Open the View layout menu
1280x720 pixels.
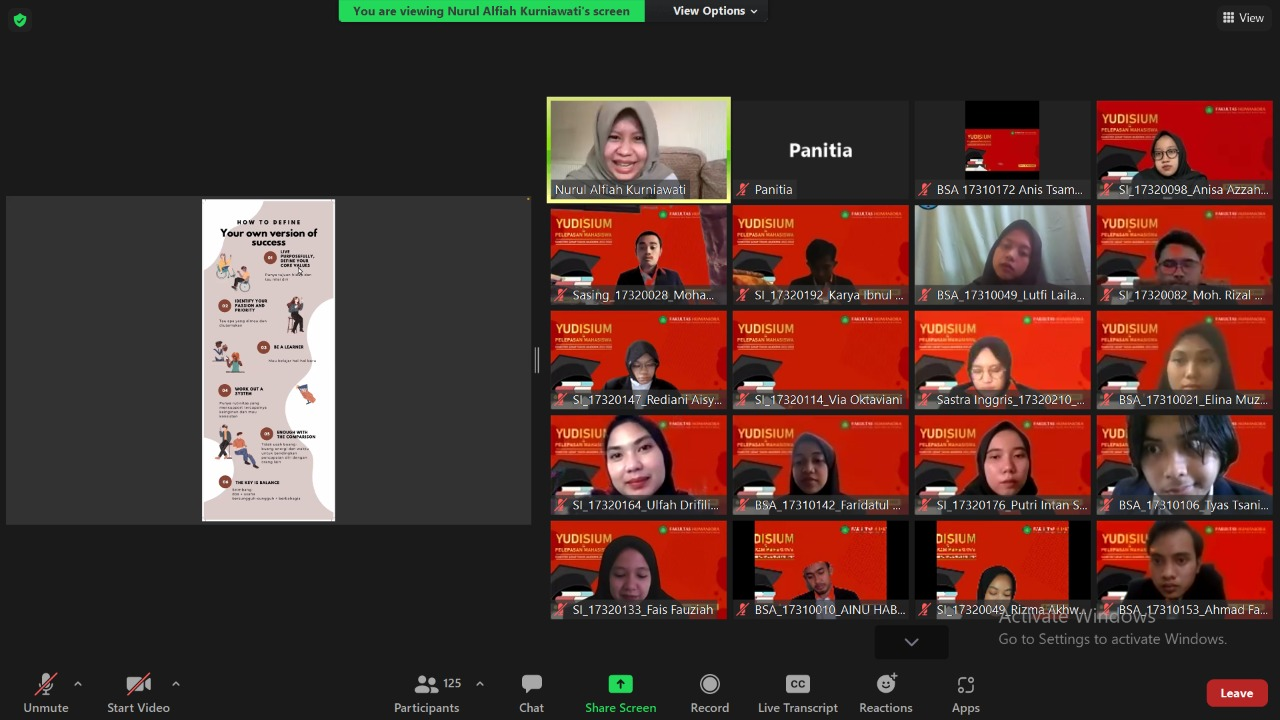point(1243,18)
